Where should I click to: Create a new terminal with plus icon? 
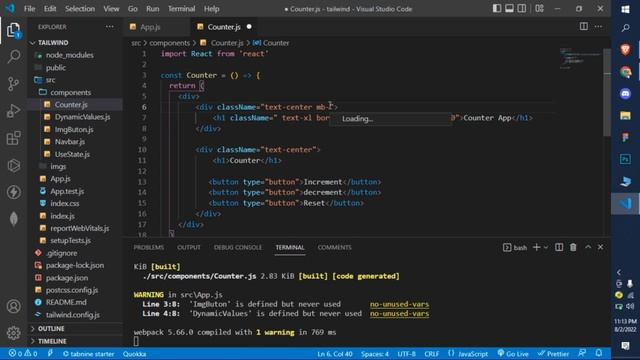pos(537,247)
